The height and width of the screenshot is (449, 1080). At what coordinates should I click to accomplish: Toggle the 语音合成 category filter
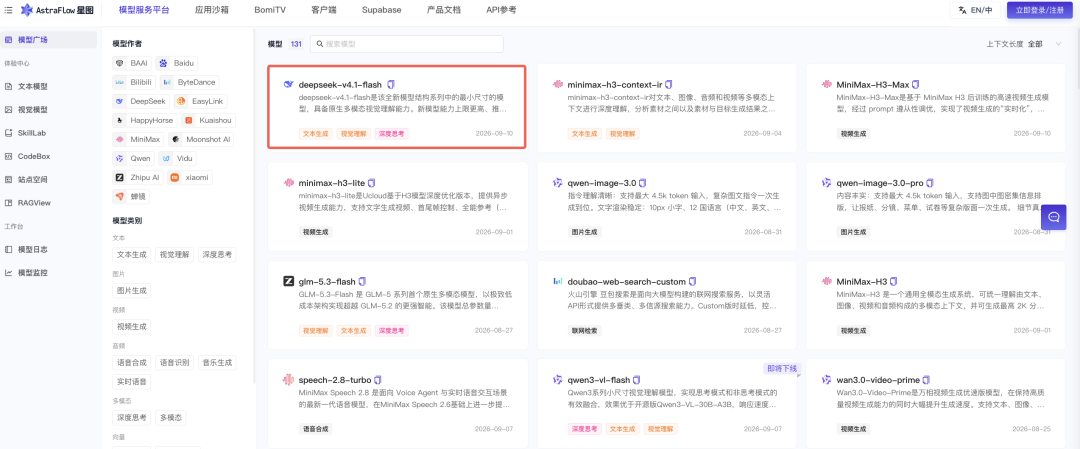click(132, 362)
